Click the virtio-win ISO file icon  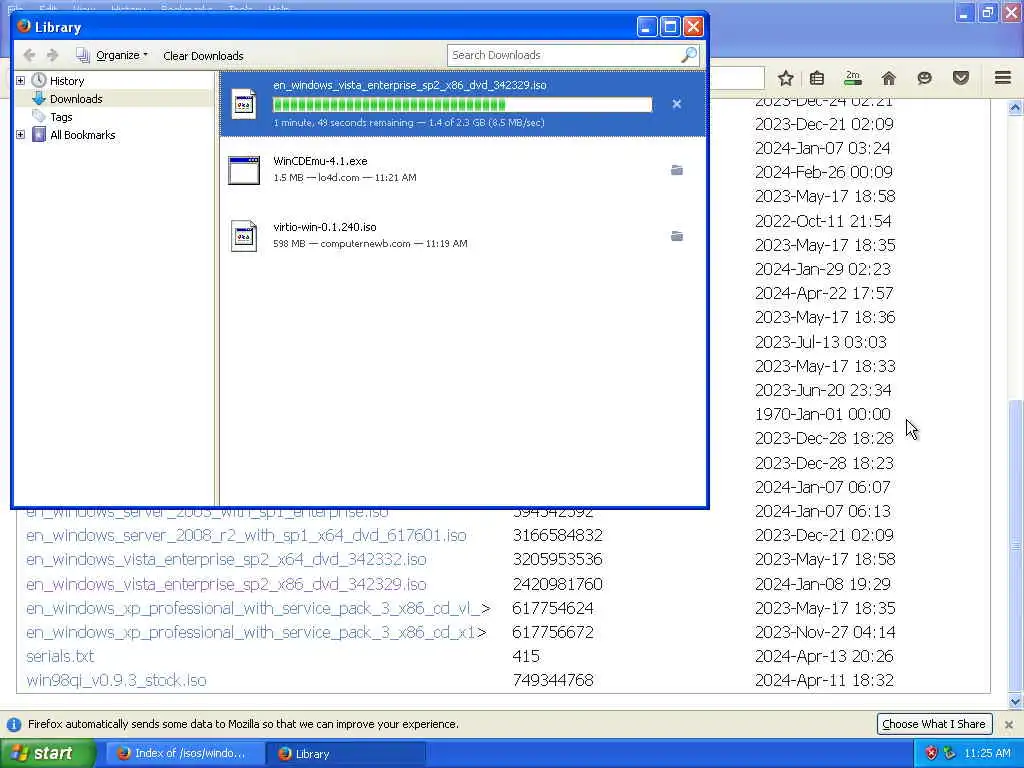tap(244, 236)
